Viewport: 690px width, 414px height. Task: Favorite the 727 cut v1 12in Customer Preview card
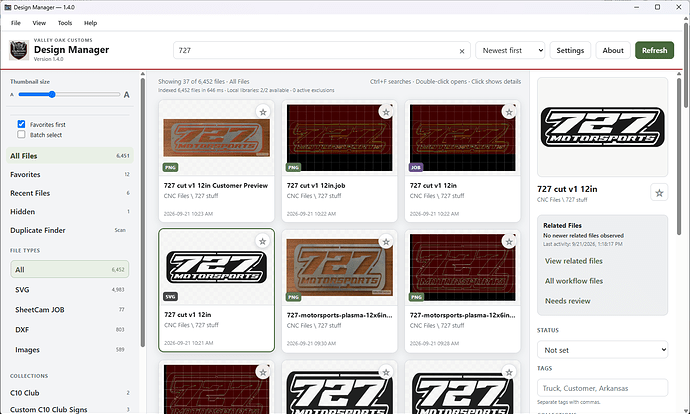(x=263, y=112)
